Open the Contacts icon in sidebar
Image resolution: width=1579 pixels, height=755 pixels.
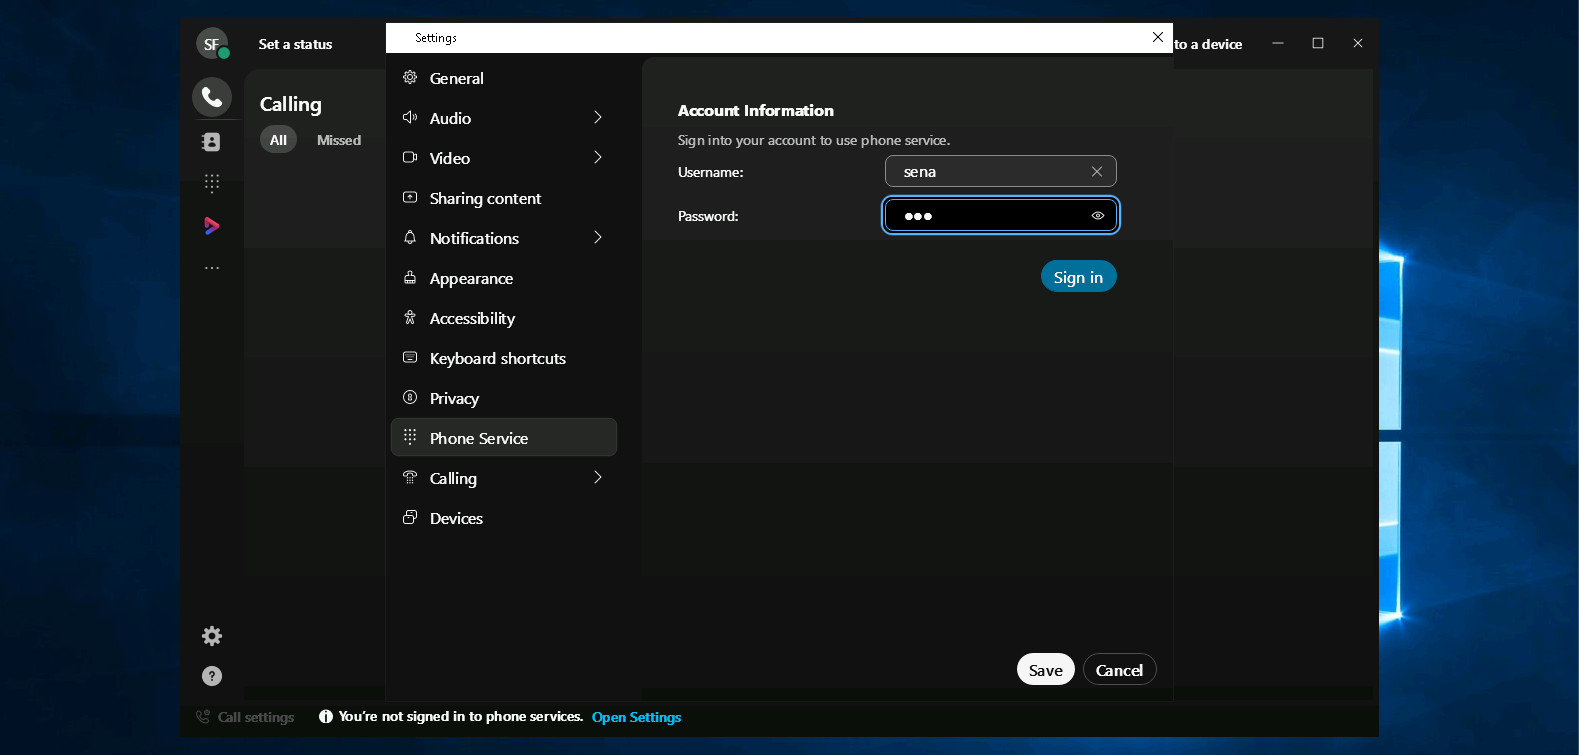coord(212,142)
